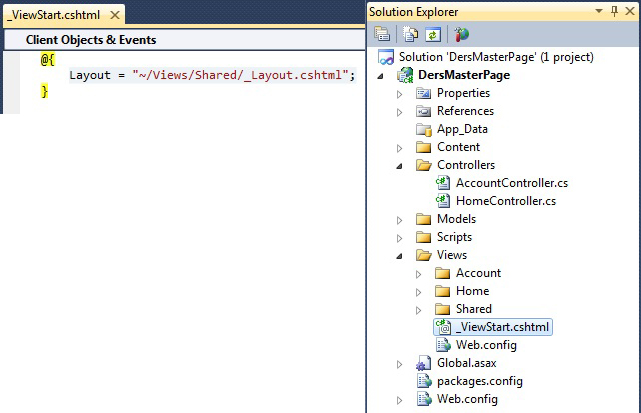Open the Solution Explorer window position dropdown arrow
Image resolution: width=641 pixels, height=413 pixels.
click(x=599, y=11)
